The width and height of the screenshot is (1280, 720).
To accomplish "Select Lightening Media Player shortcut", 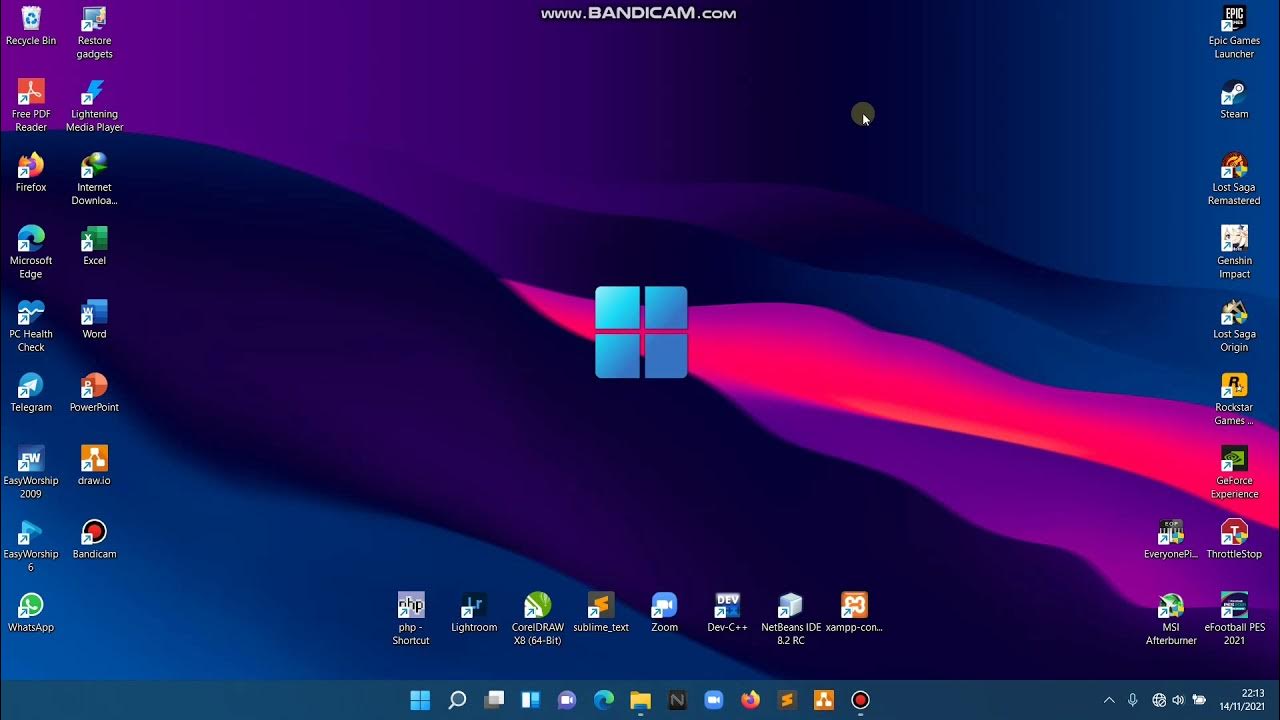I will (94, 106).
